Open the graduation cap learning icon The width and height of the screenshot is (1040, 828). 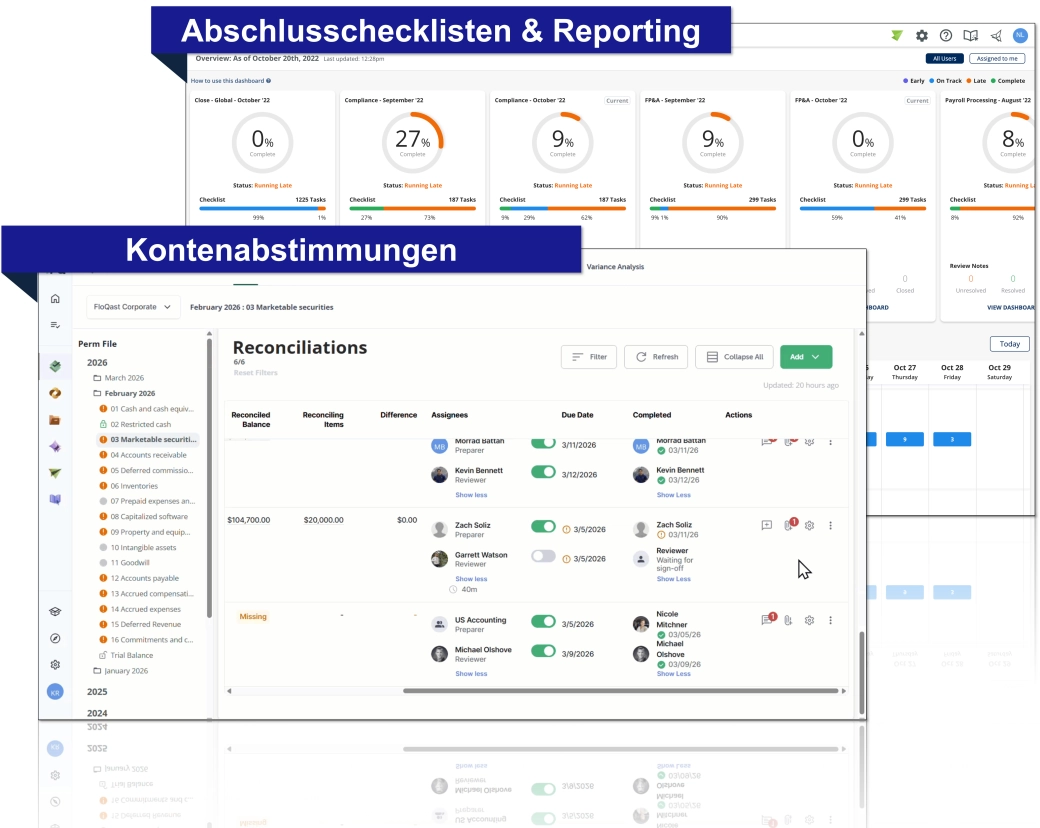pos(55,611)
